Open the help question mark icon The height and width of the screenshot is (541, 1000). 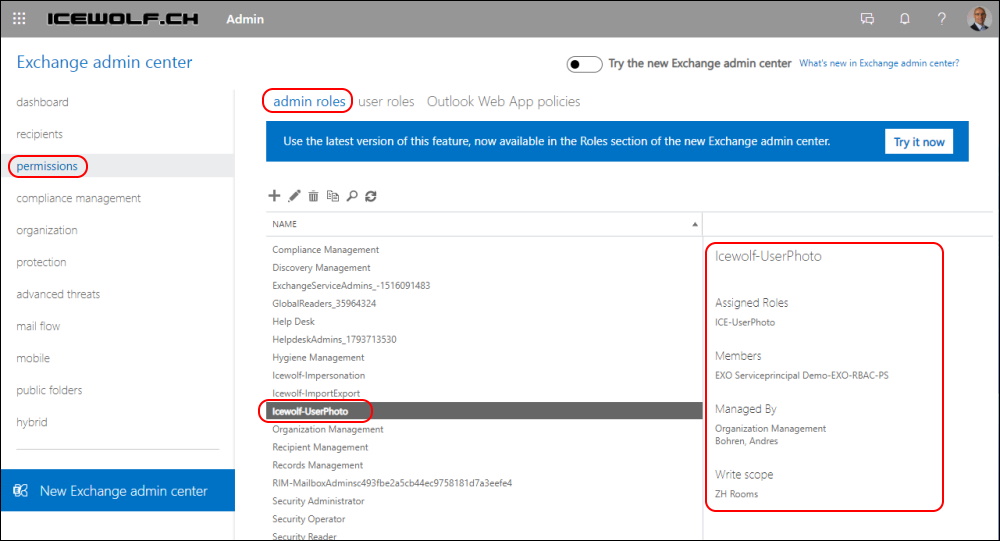click(x=941, y=19)
